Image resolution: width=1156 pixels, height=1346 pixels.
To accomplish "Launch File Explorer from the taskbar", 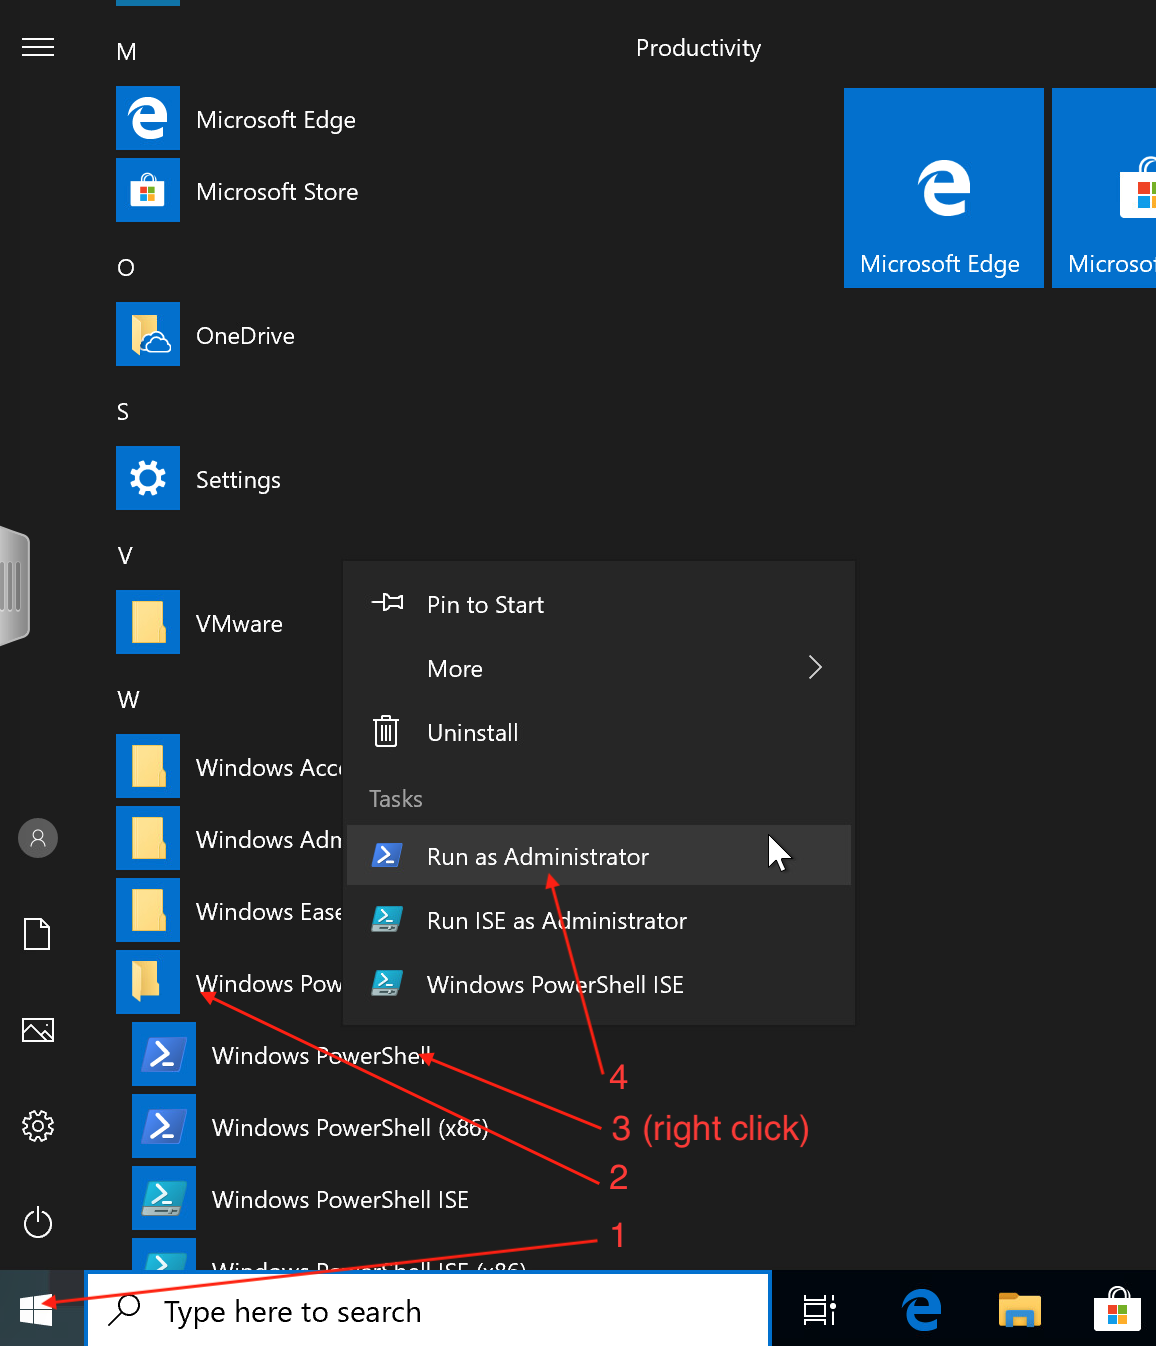I will [x=1019, y=1309].
